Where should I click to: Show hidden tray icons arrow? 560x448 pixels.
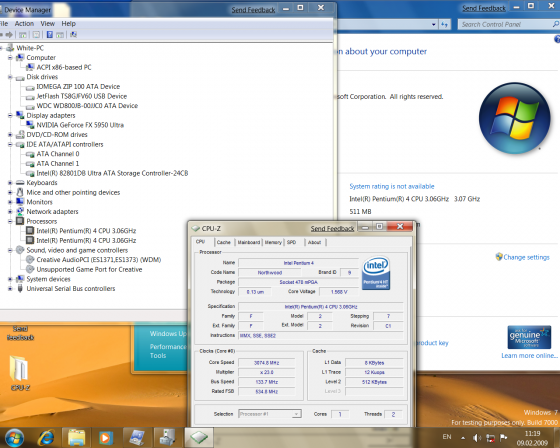(463, 438)
